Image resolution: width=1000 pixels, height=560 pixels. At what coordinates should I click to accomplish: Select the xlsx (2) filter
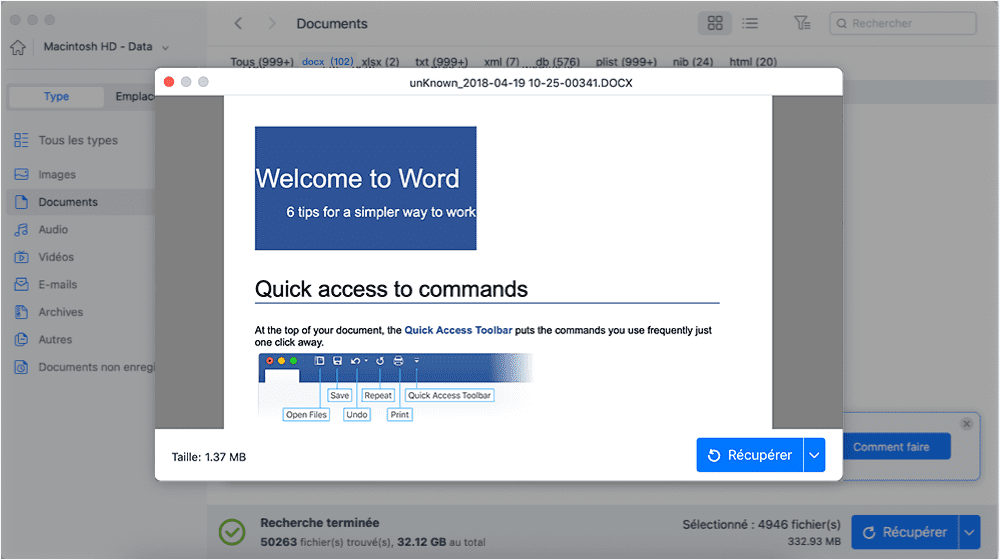tap(380, 62)
